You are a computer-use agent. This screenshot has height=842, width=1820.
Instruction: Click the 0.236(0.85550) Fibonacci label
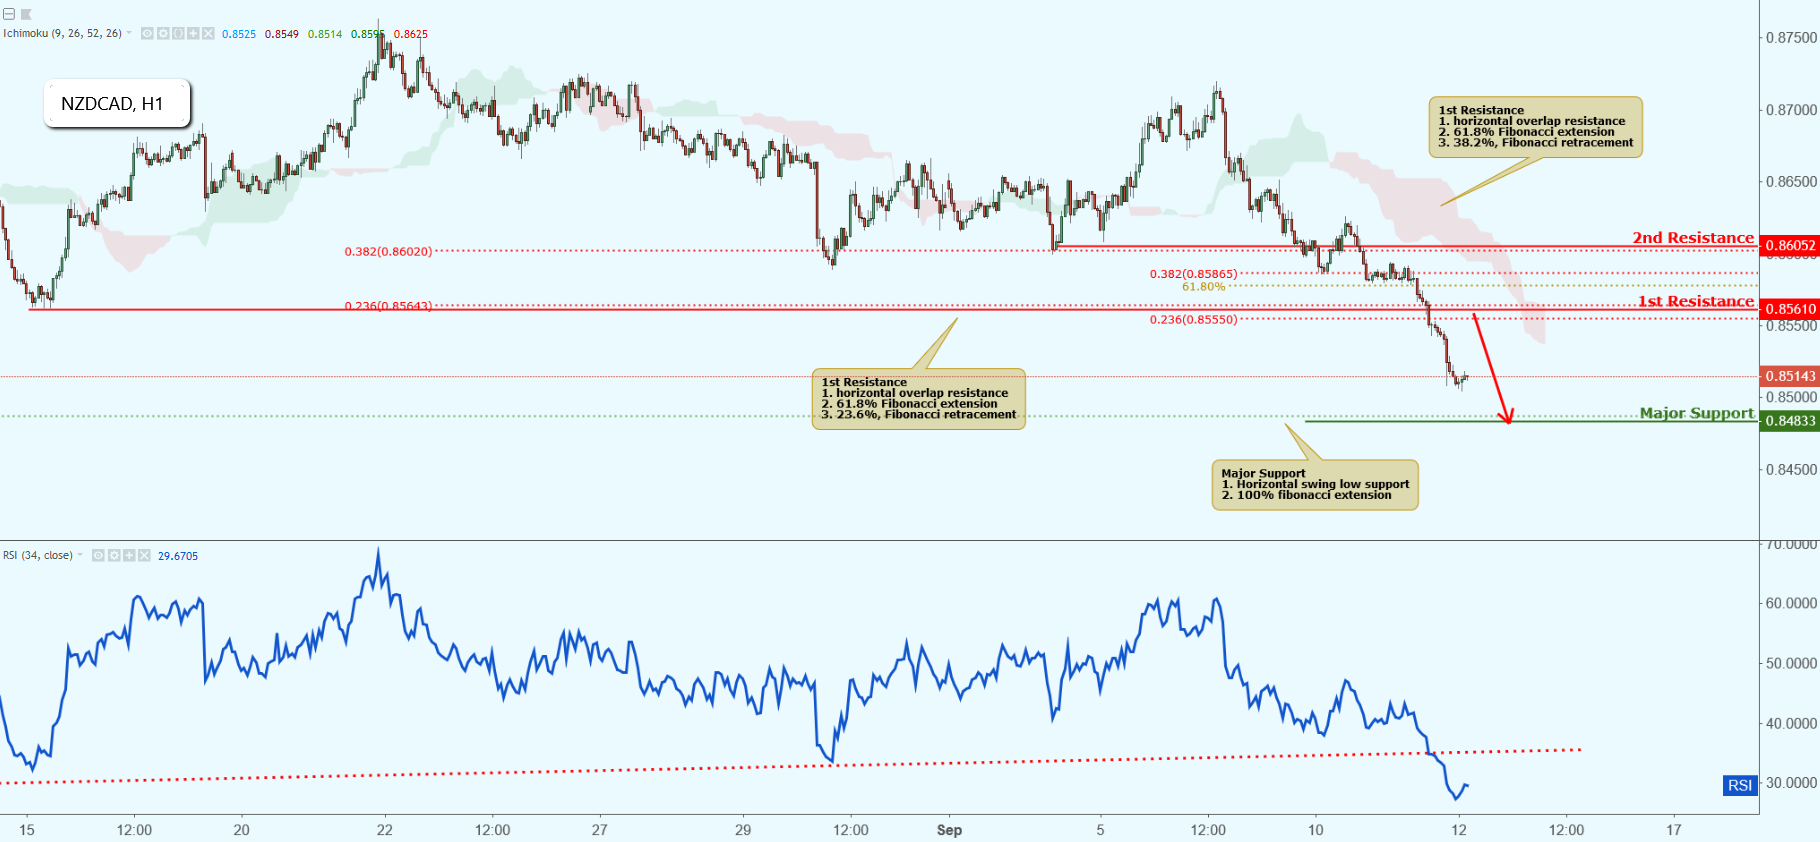tap(1193, 320)
